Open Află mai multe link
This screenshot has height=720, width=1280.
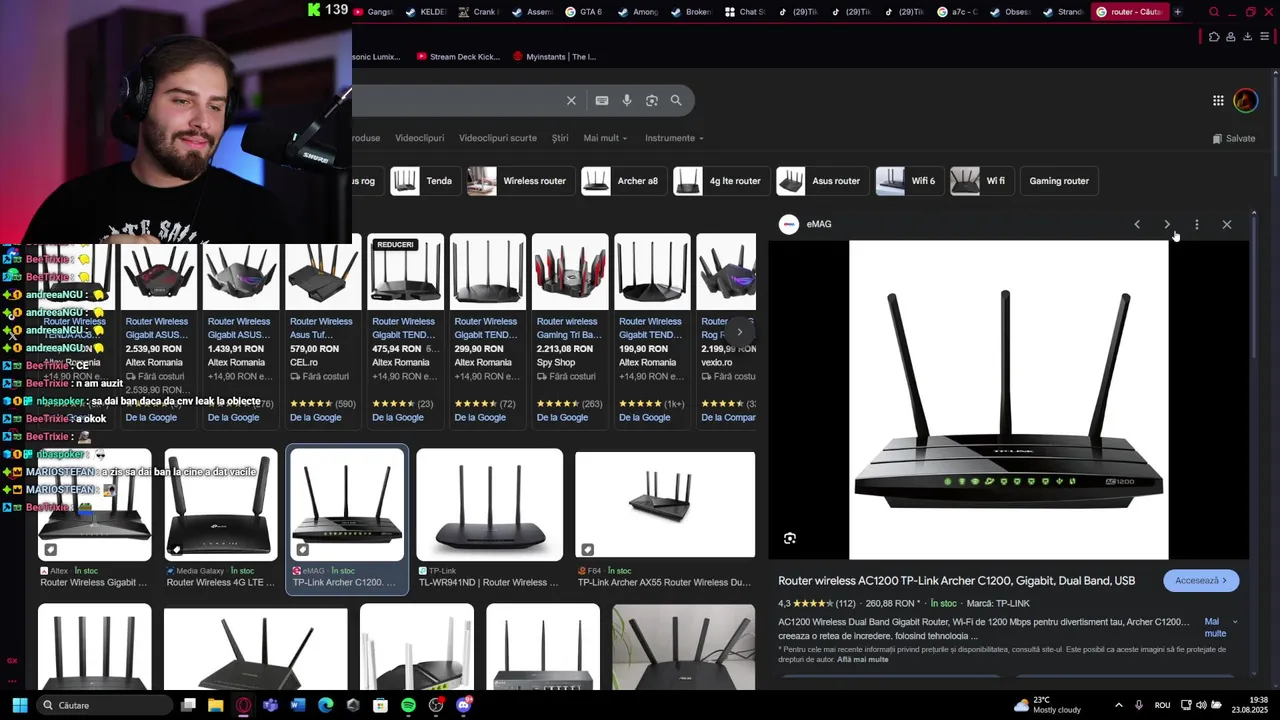863,660
